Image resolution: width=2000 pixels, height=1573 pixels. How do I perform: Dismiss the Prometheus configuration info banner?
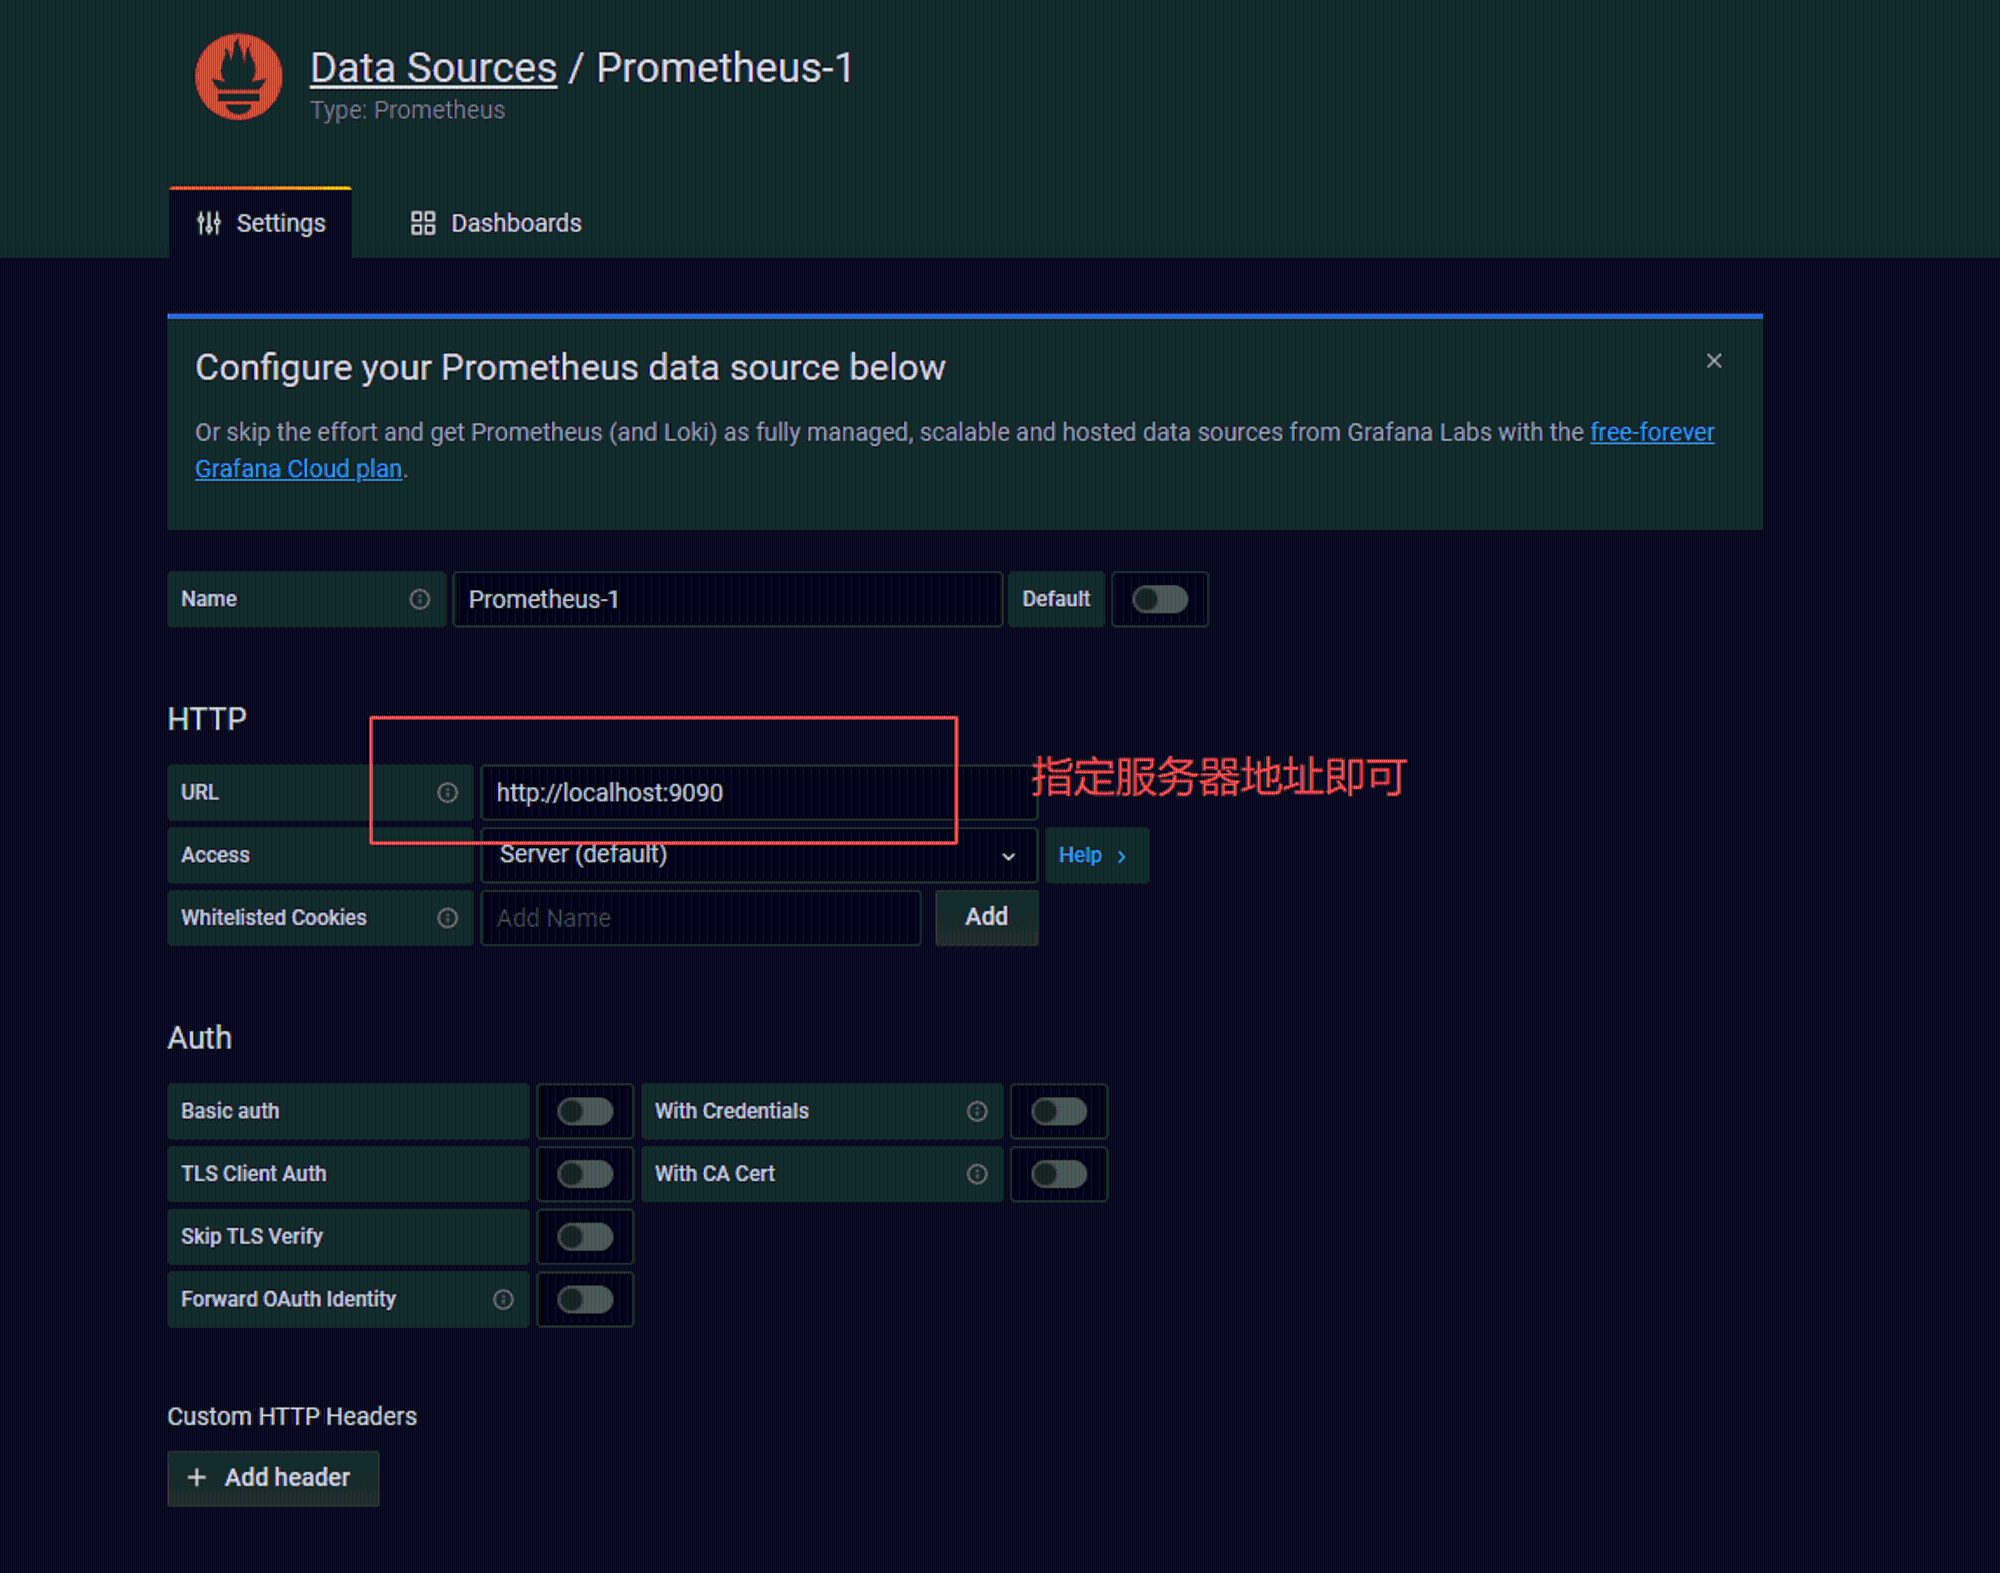click(x=1714, y=361)
